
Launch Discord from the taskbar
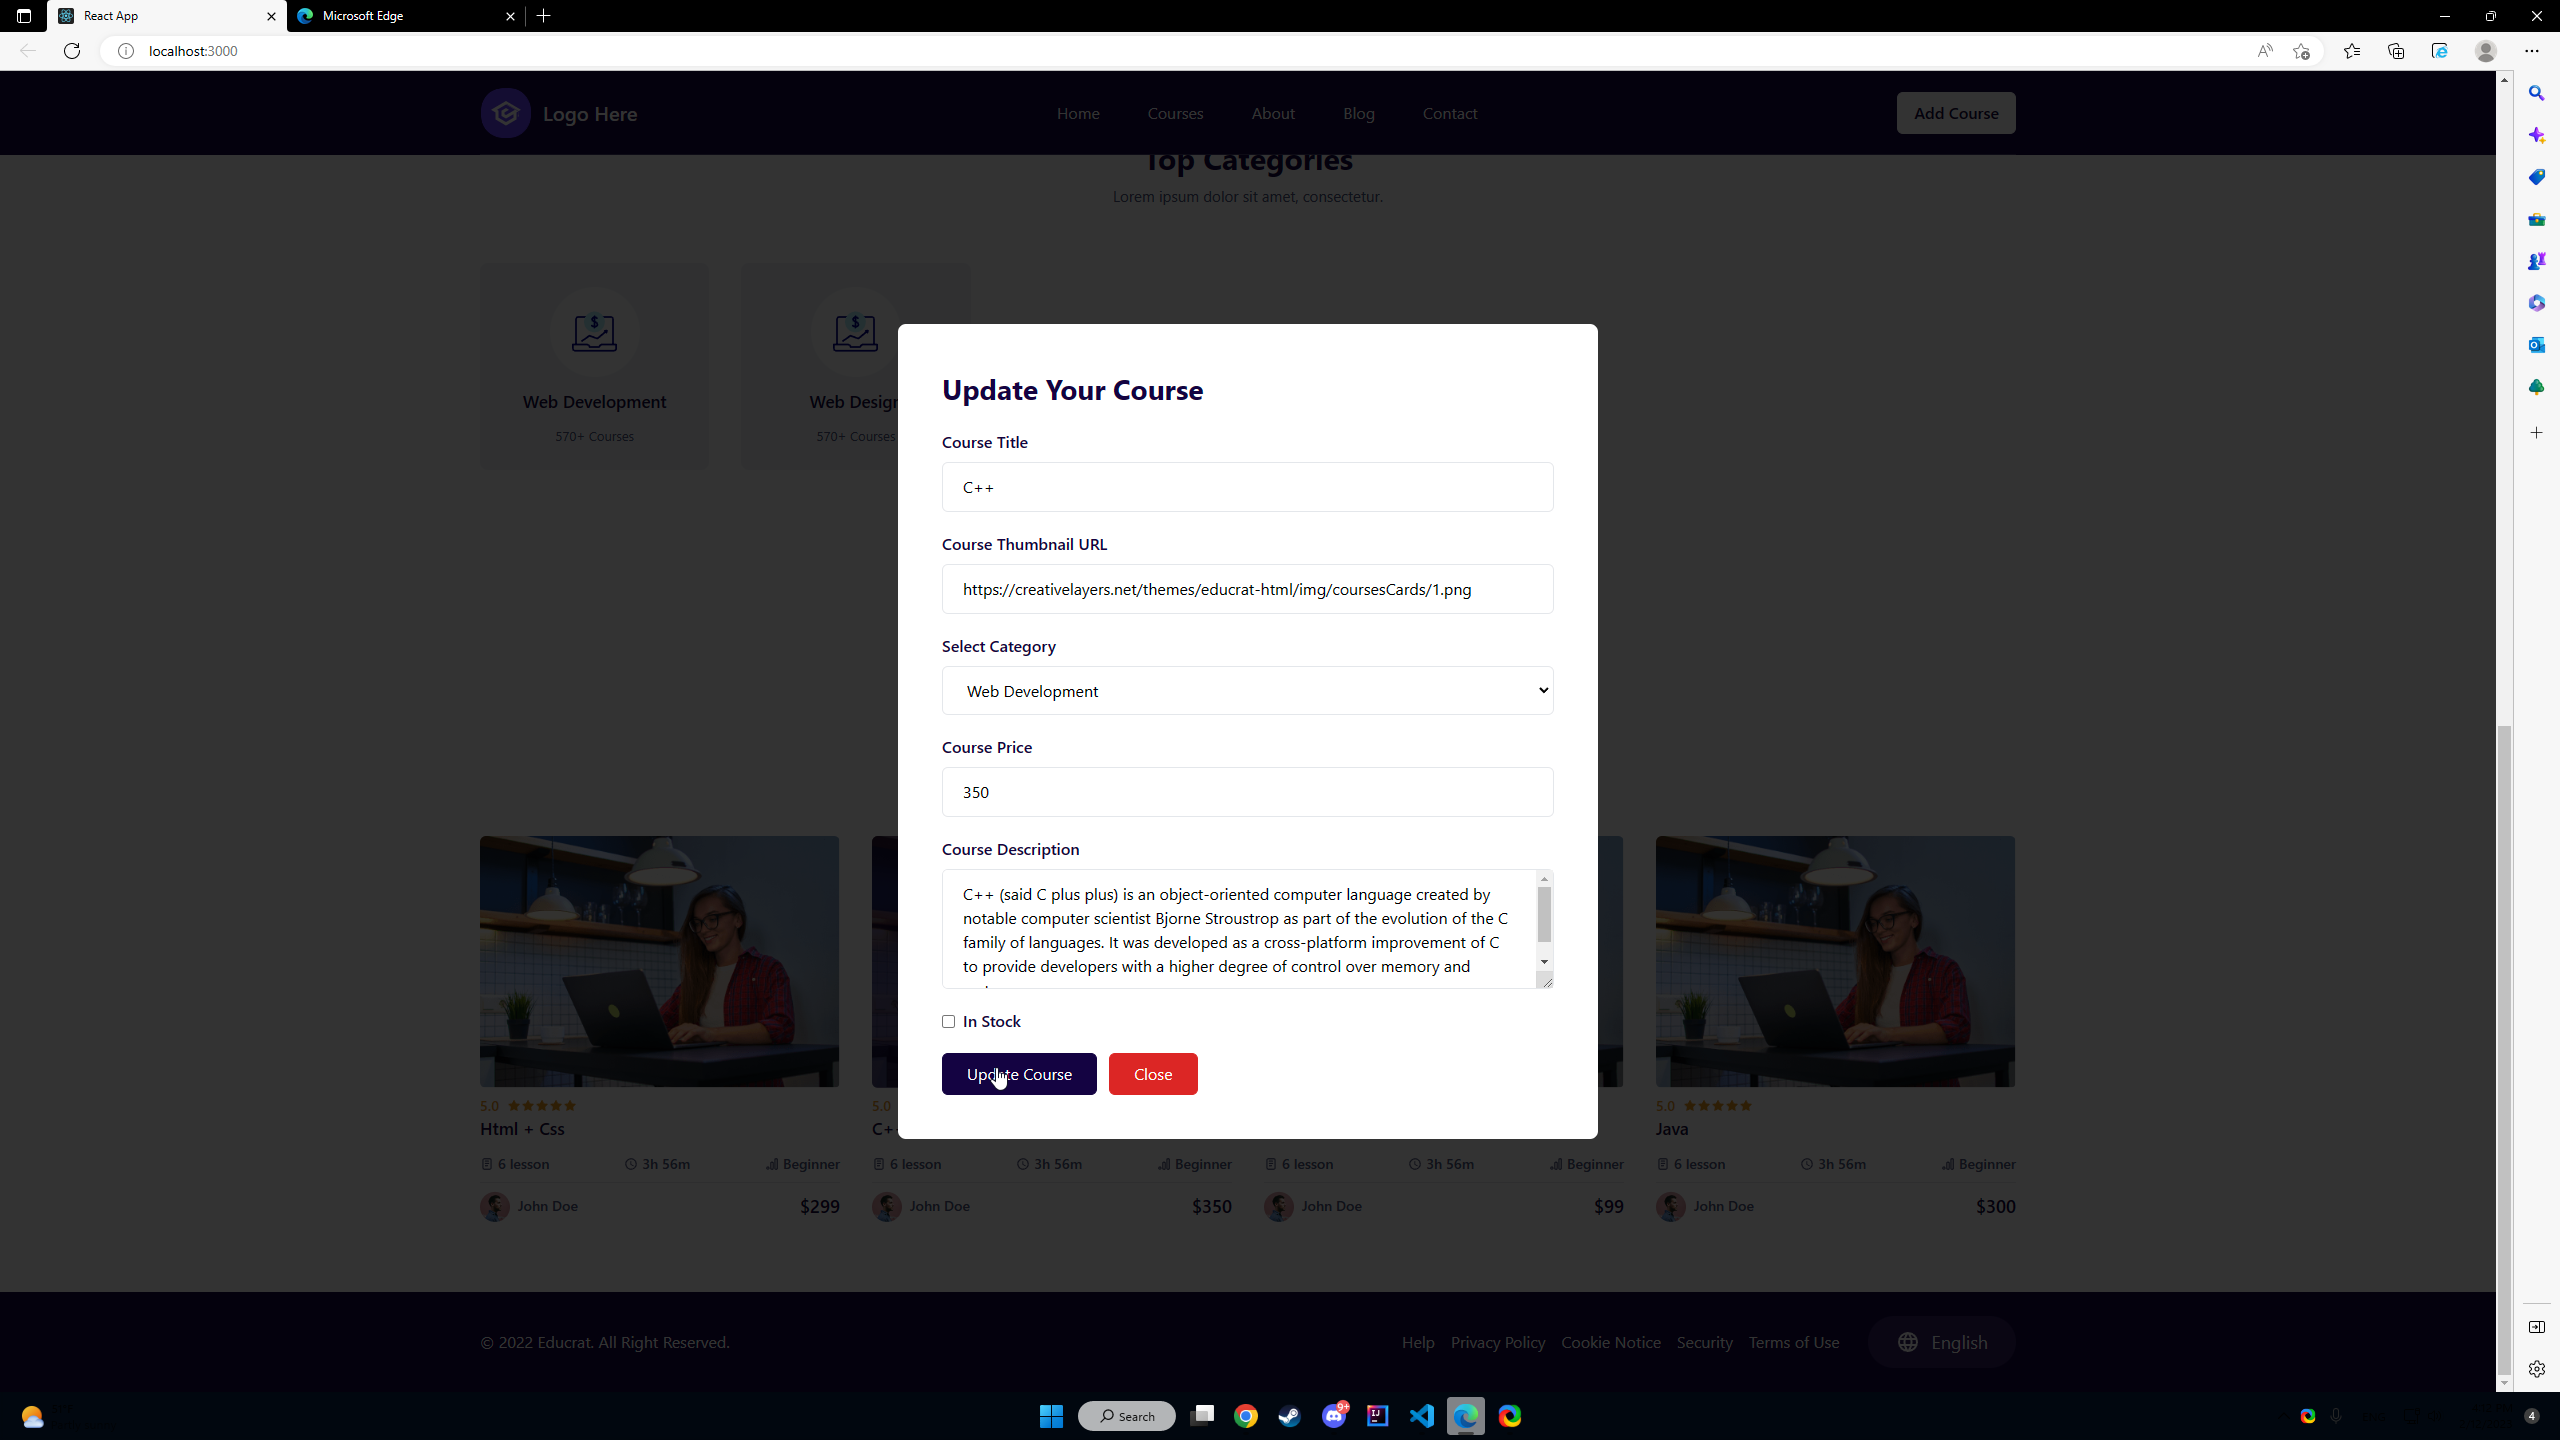coord(1334,1415)
